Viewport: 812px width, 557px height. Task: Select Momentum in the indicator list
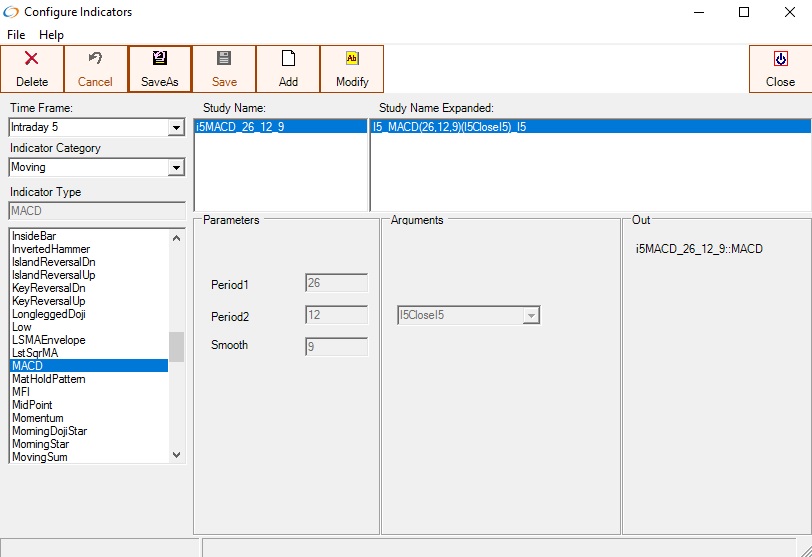click(38, 418)
